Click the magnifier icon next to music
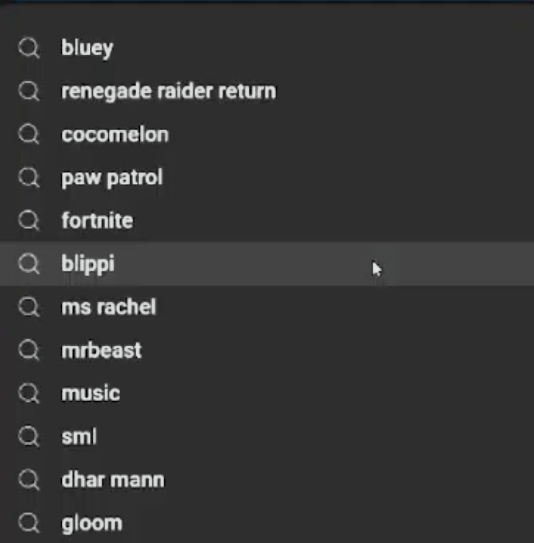The width and height of the screenshot is (534, 543). 29,393
